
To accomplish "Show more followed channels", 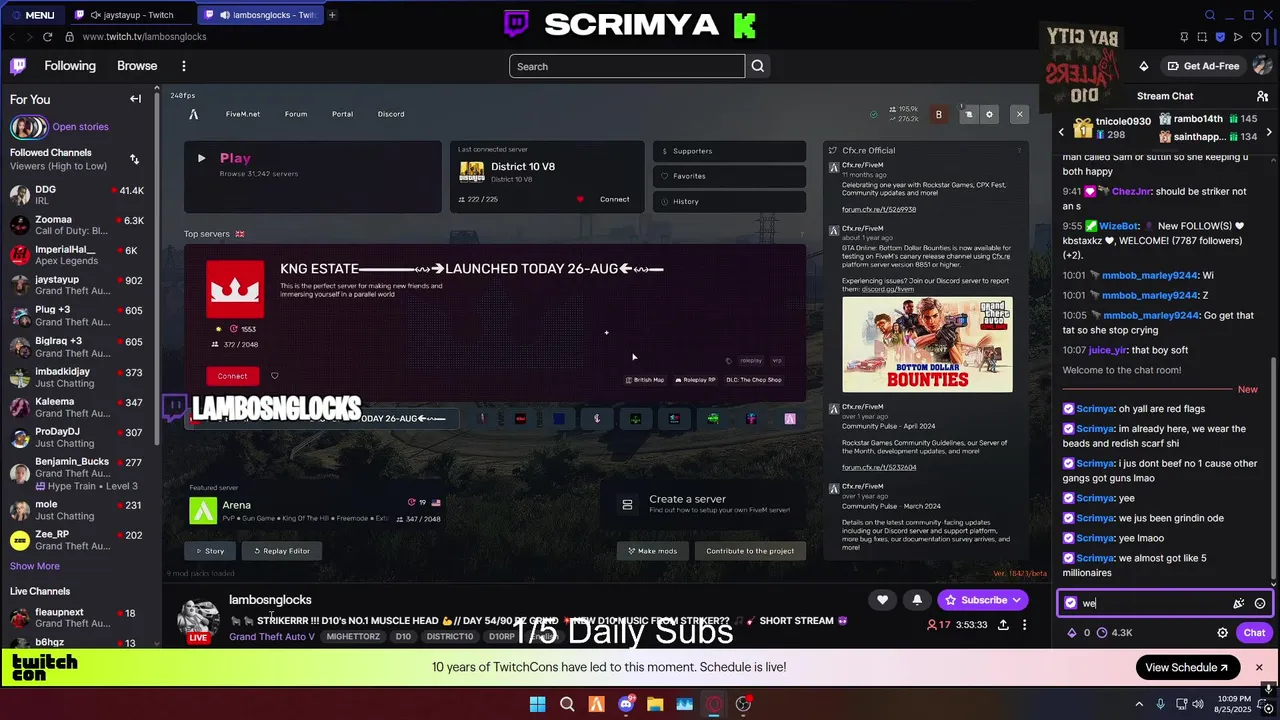I will pyautogui.click(x=35, y=566).
